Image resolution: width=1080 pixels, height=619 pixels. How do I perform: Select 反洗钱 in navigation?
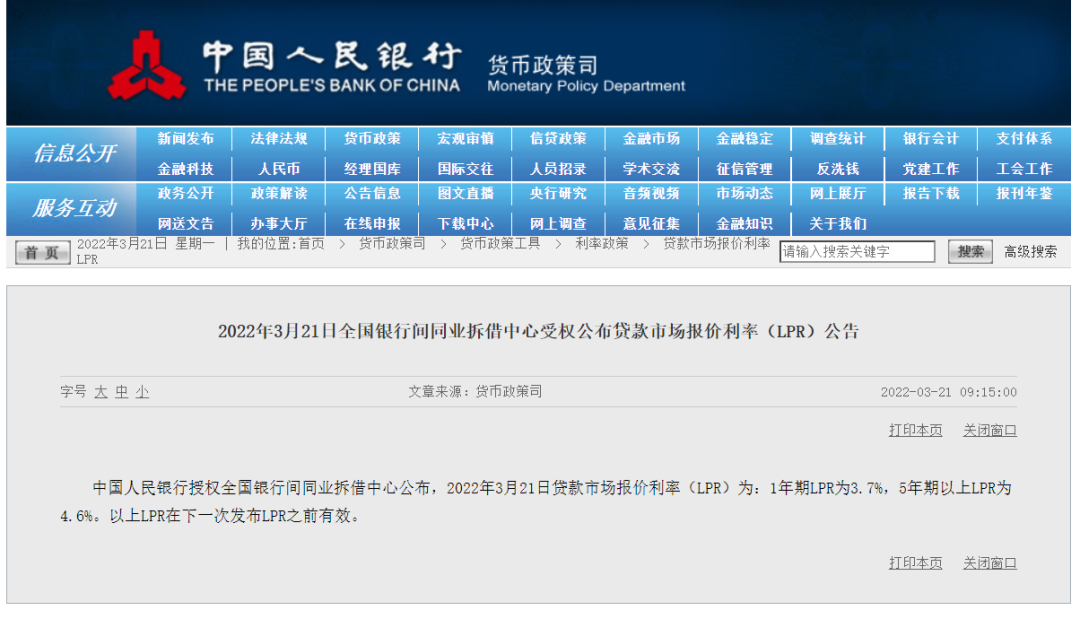[838, 169]
